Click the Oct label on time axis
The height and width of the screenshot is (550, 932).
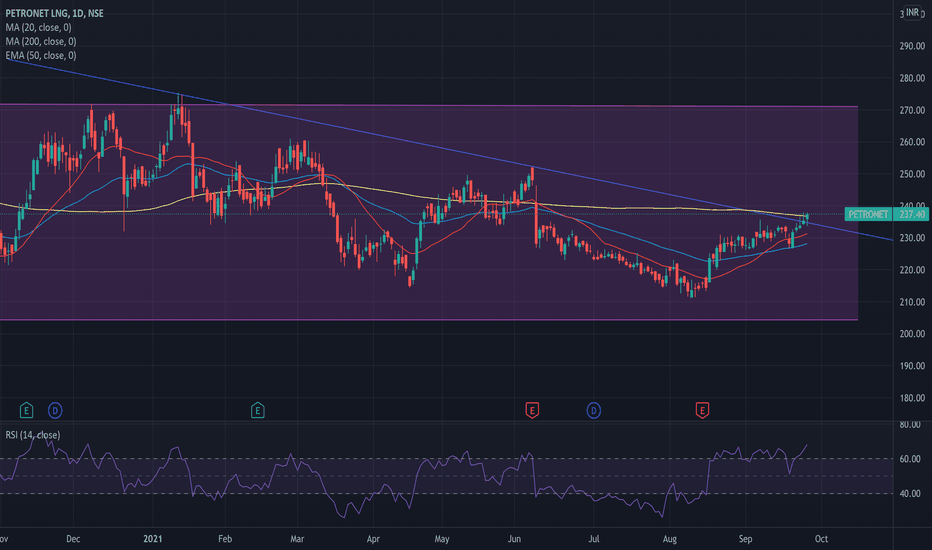click(x=821, y=539)
